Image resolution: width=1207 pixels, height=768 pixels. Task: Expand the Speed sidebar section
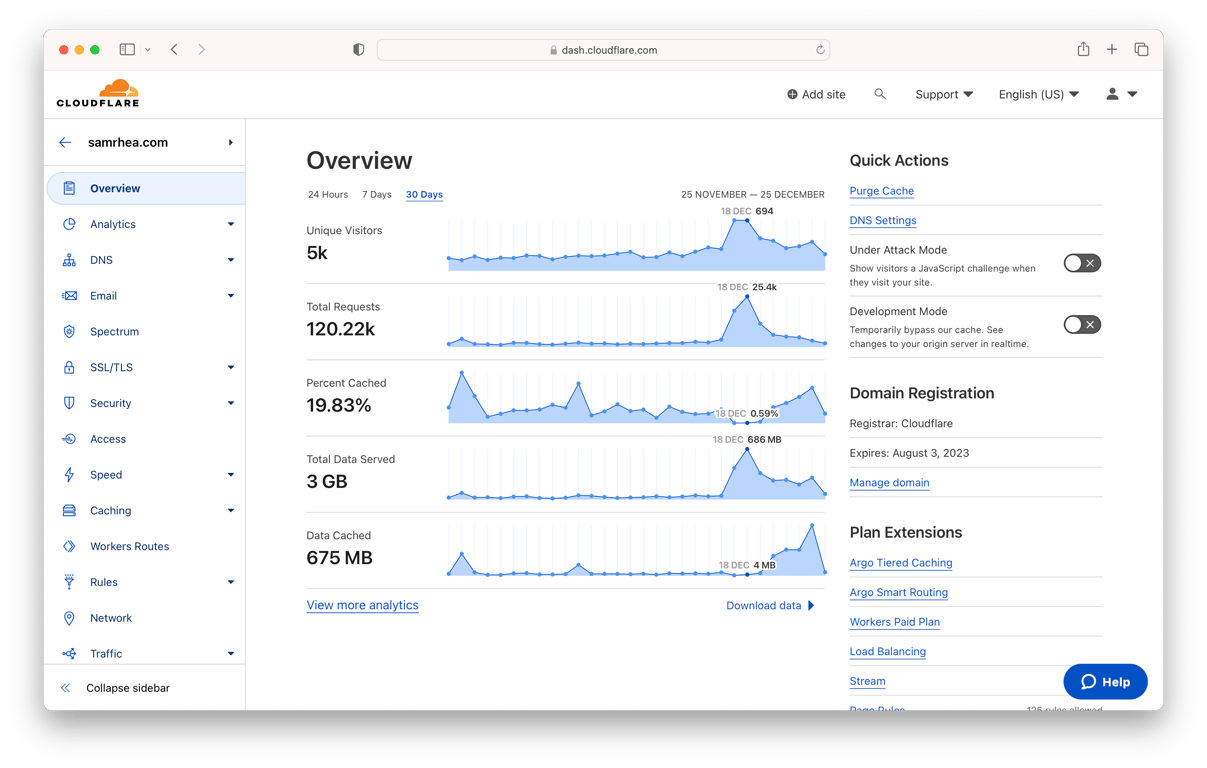231,475
